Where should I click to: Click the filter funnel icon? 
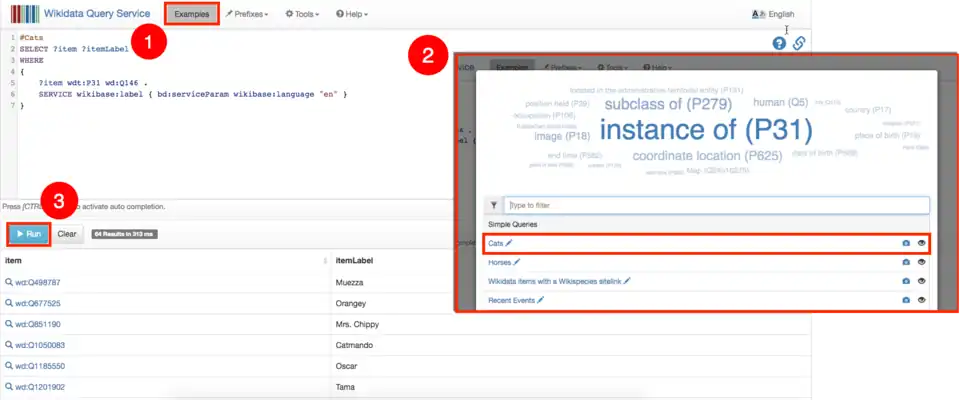pos(493,205)
